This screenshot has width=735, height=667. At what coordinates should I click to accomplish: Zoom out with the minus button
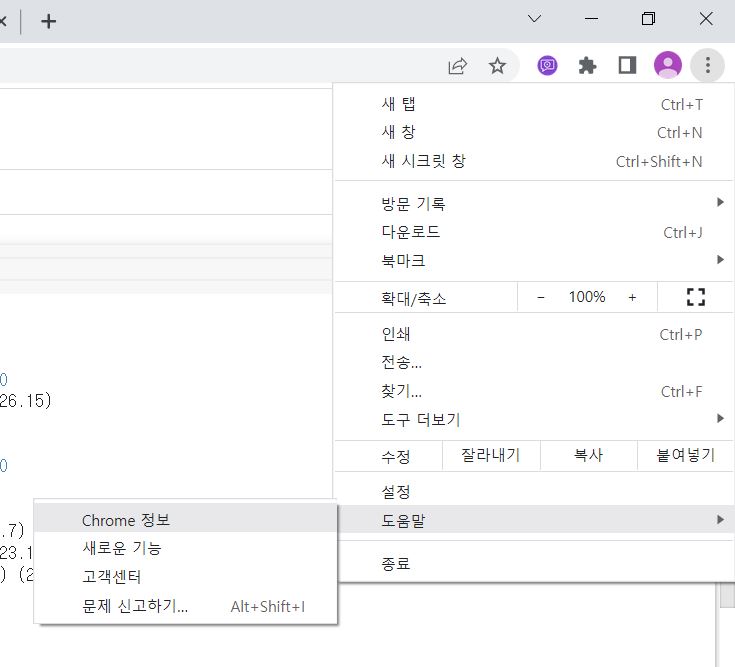[540, 297]
